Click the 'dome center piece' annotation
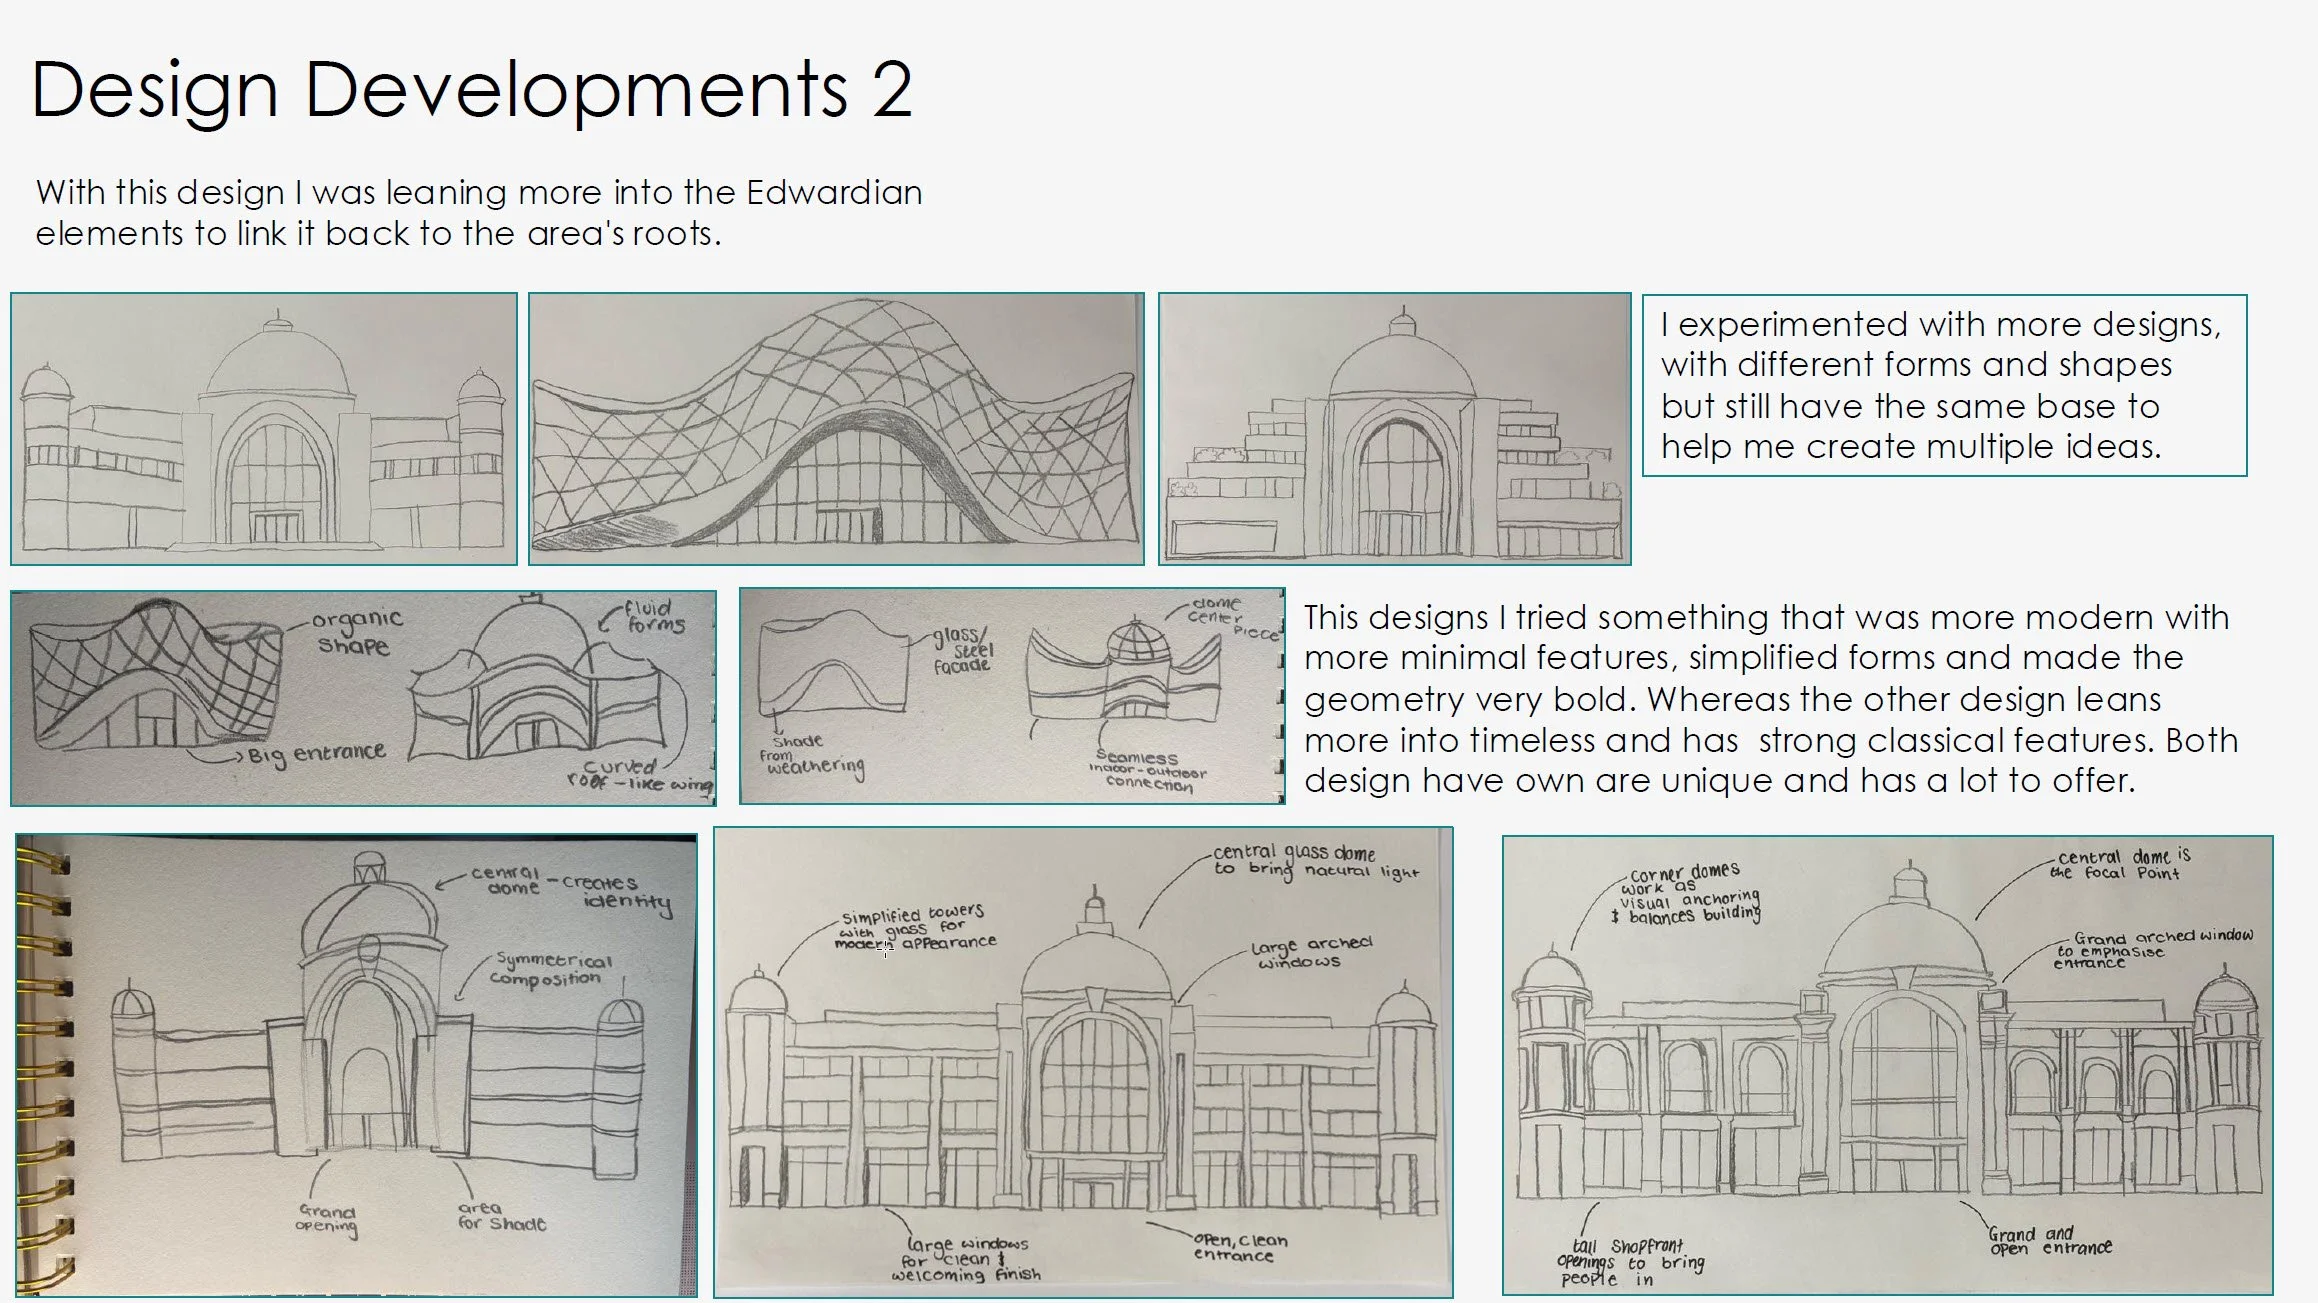 click(x=1232, y=618)
